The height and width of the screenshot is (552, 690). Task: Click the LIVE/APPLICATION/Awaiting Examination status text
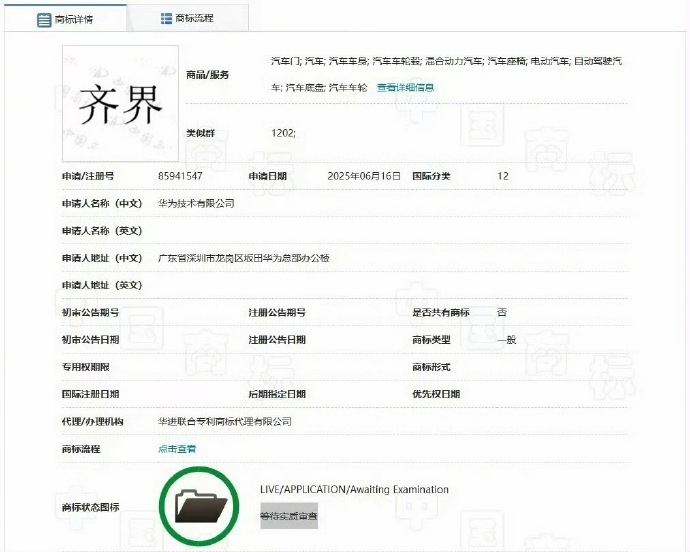354,489
